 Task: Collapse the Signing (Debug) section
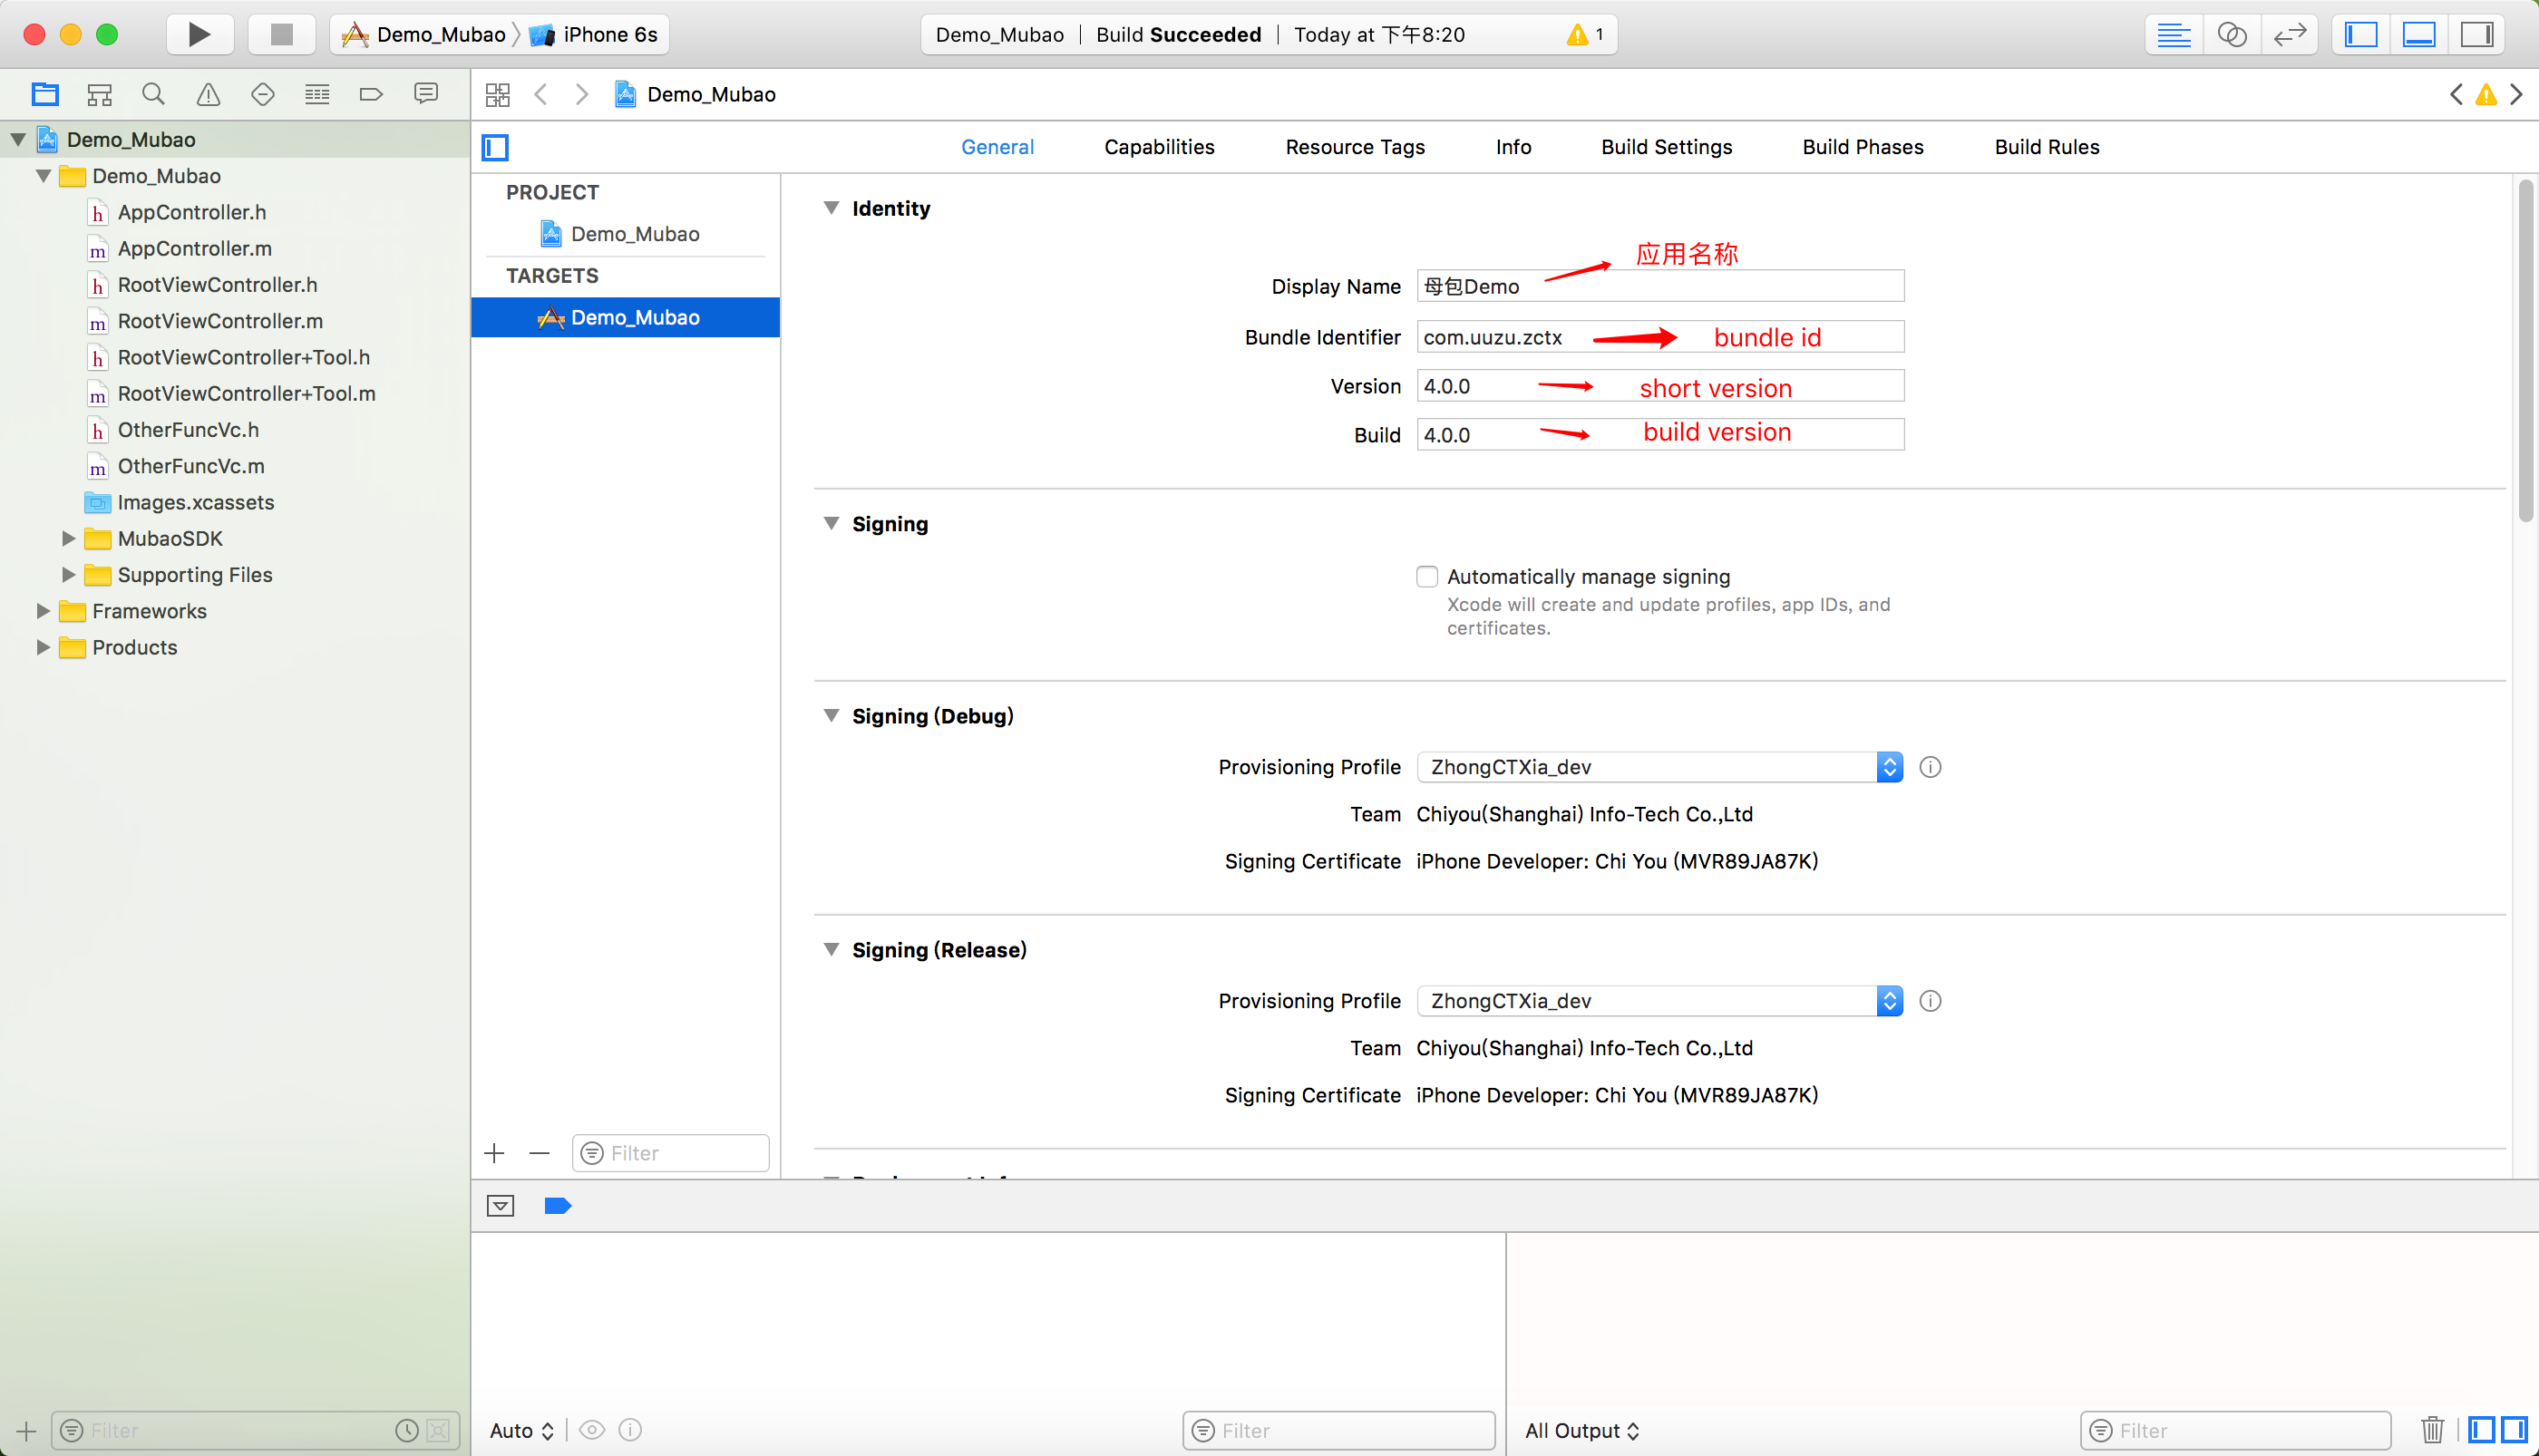coord(831,715)
